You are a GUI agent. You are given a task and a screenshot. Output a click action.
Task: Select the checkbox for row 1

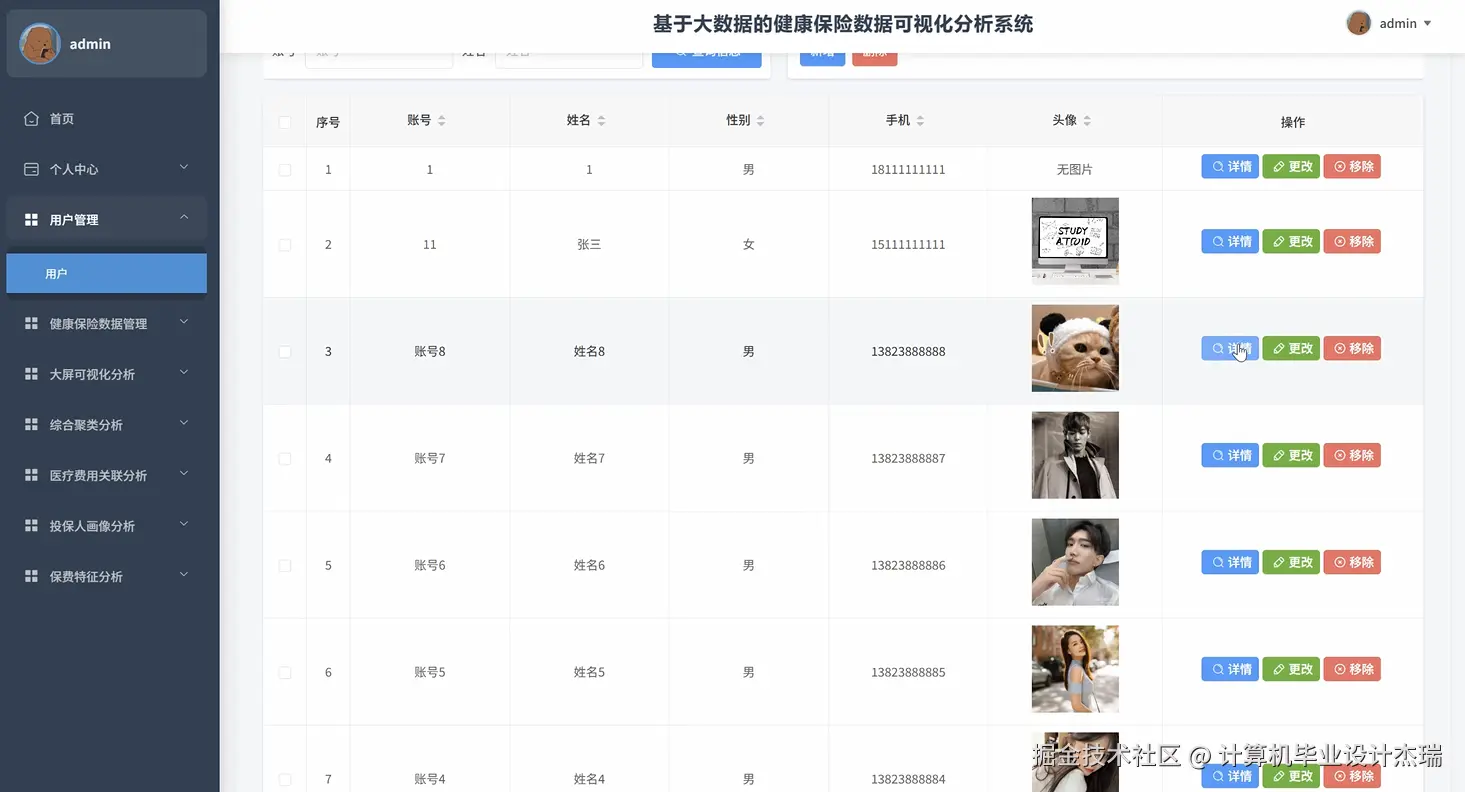(285, 170)
